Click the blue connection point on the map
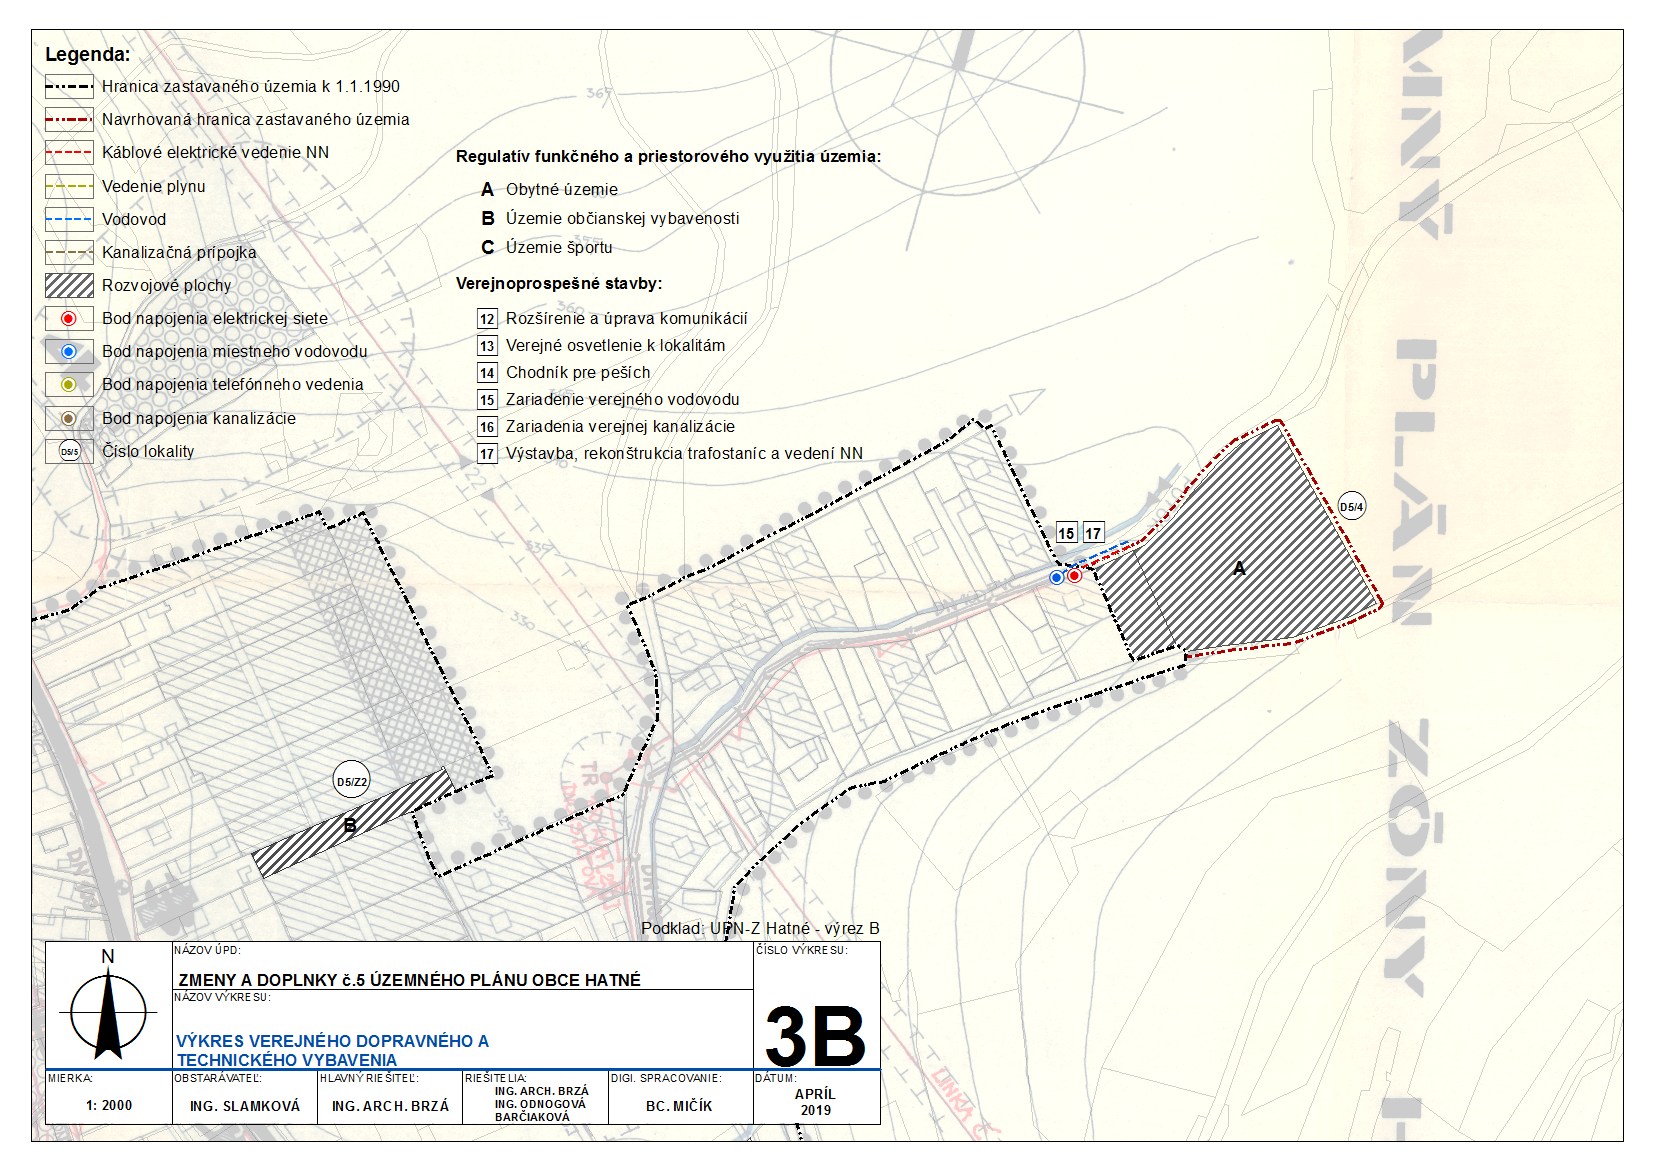 point(1056,578)
